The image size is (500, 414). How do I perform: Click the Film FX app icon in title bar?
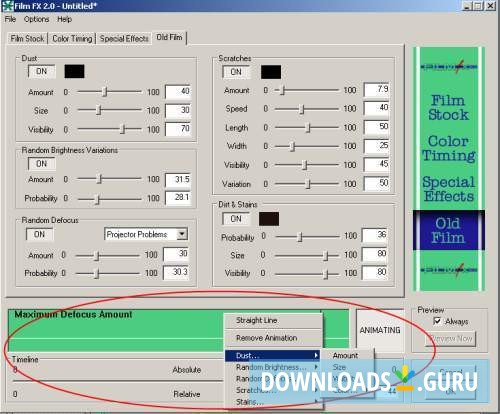point(7,6)
